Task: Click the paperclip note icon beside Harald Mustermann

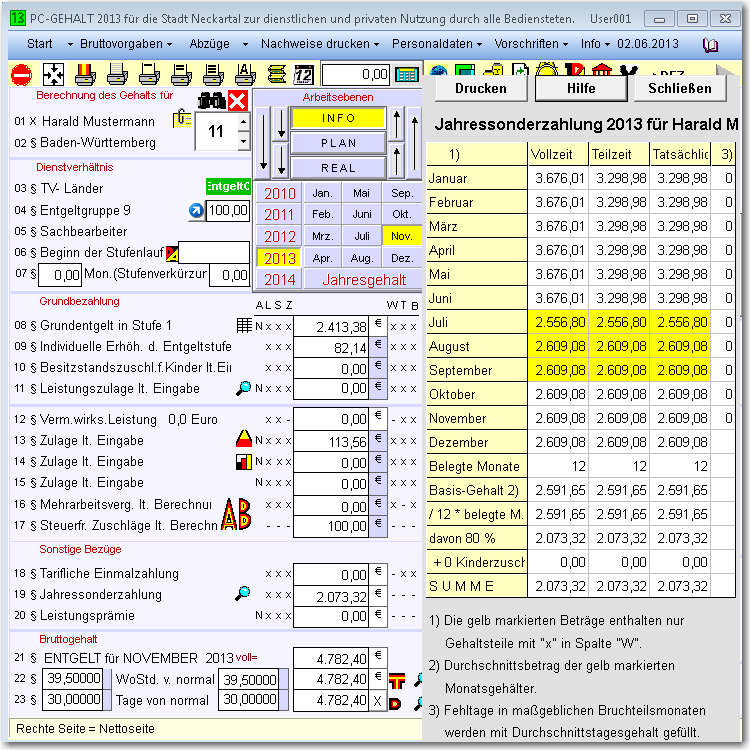Action: pos(182,118)
